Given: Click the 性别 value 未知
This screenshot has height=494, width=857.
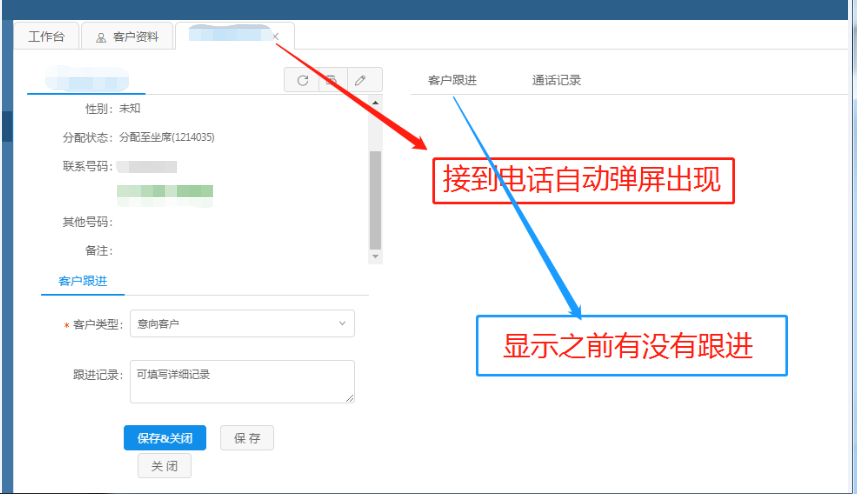Looking at the screenshot, I should point(130,108).
